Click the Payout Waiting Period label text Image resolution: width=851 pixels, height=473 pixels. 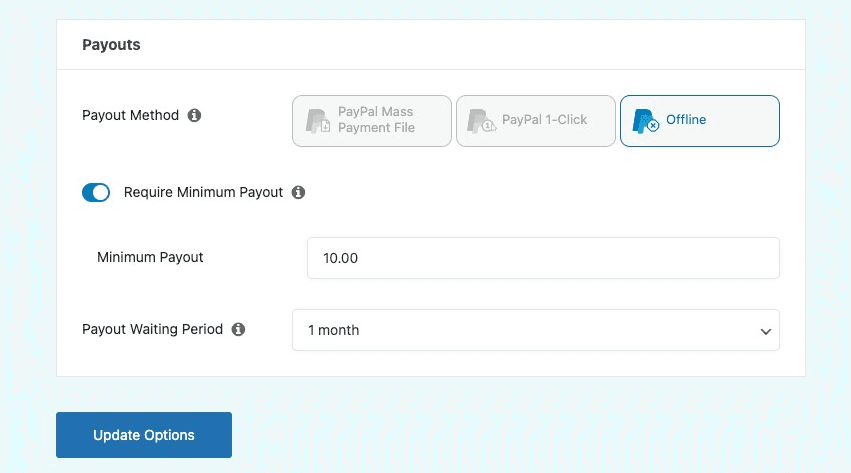(152, 329)
